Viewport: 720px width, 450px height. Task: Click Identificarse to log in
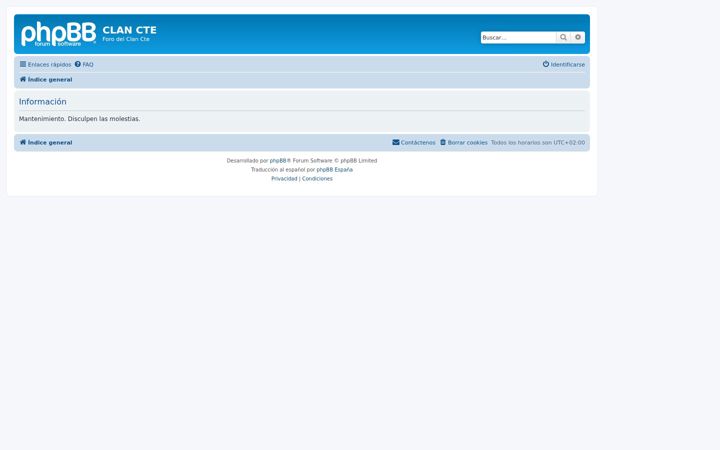pos(564,64)
